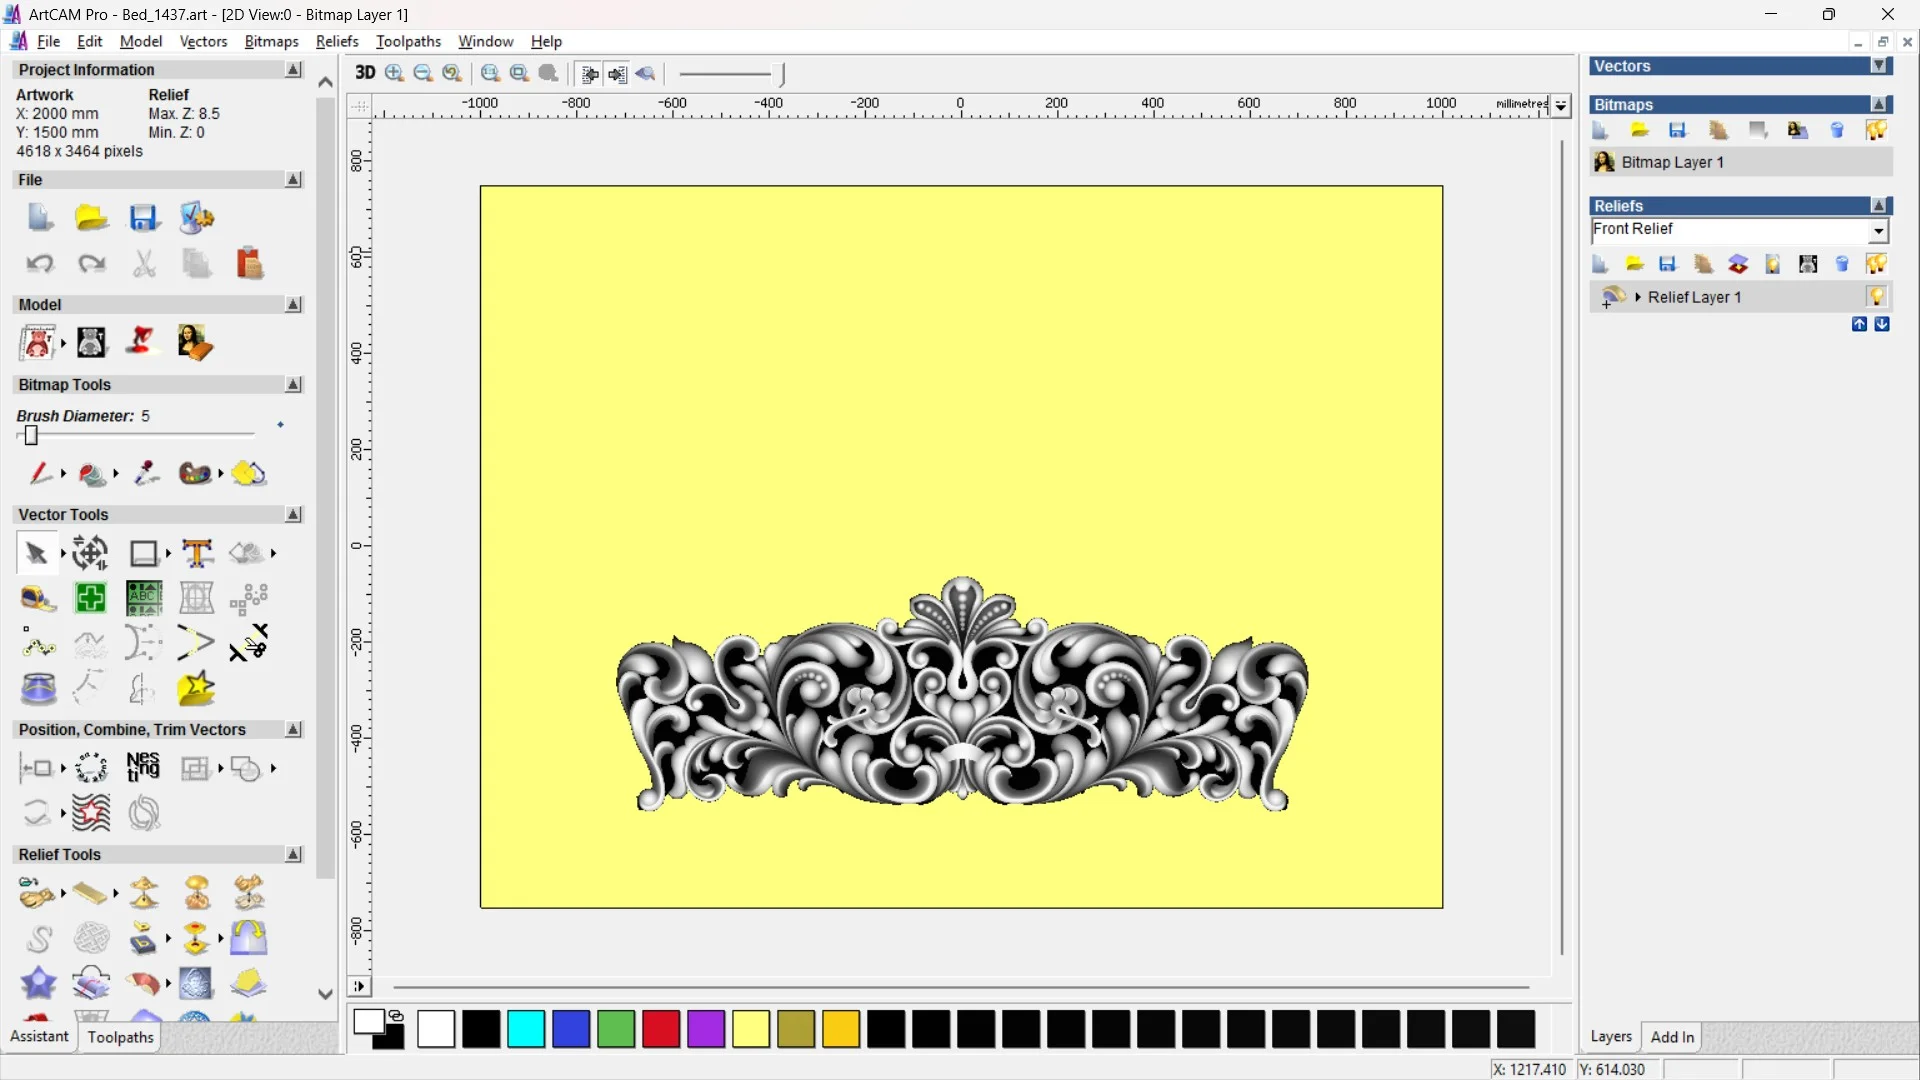Select the Create Text vector tool
This screenshot has height=1080, width=1920.
[197, 553]
